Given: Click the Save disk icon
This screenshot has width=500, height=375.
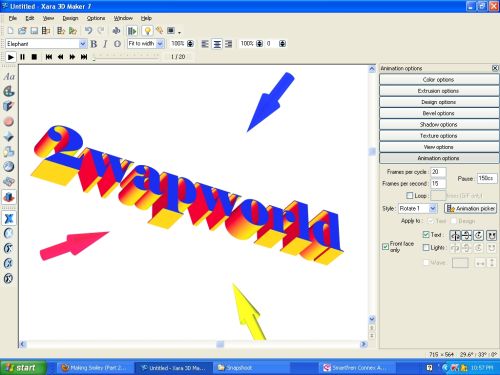Looking at the screenshot, I should coord(34,31).
